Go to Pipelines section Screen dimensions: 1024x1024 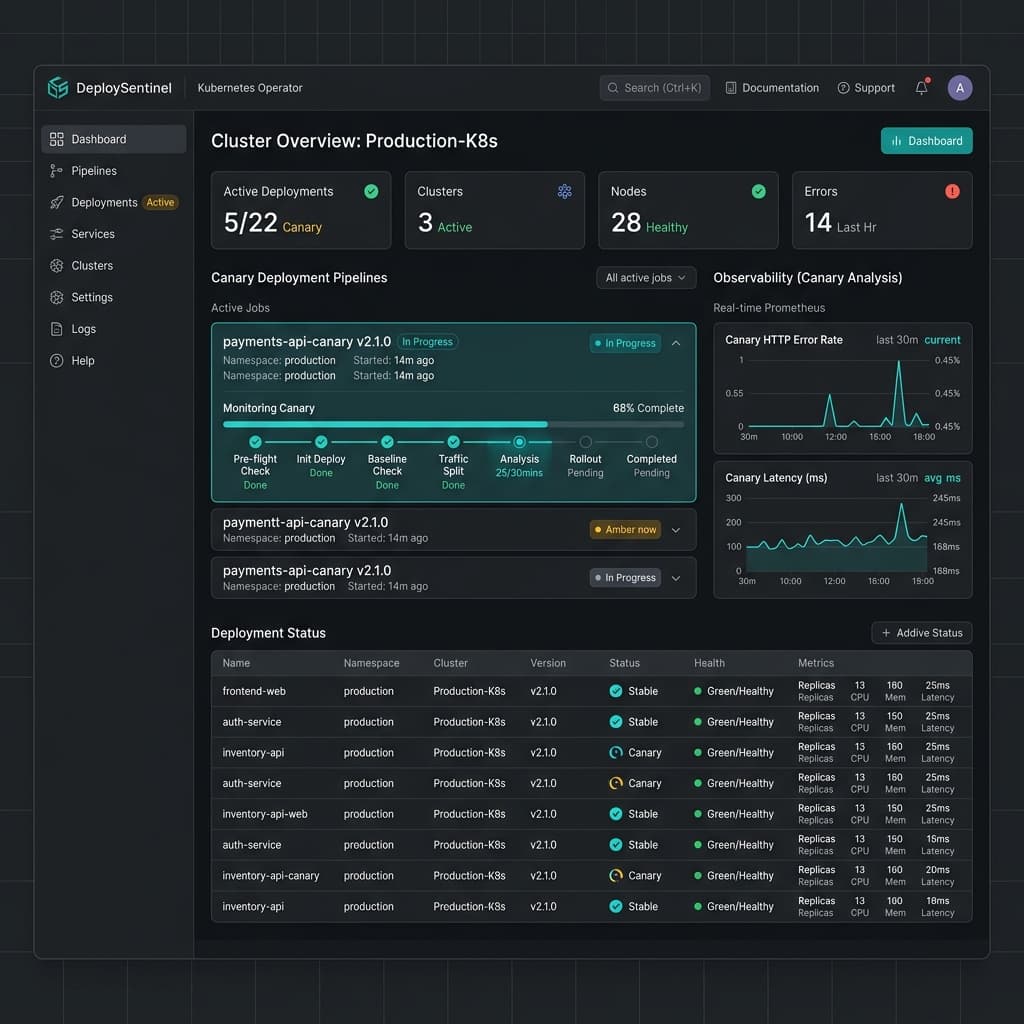click(114, 171)
